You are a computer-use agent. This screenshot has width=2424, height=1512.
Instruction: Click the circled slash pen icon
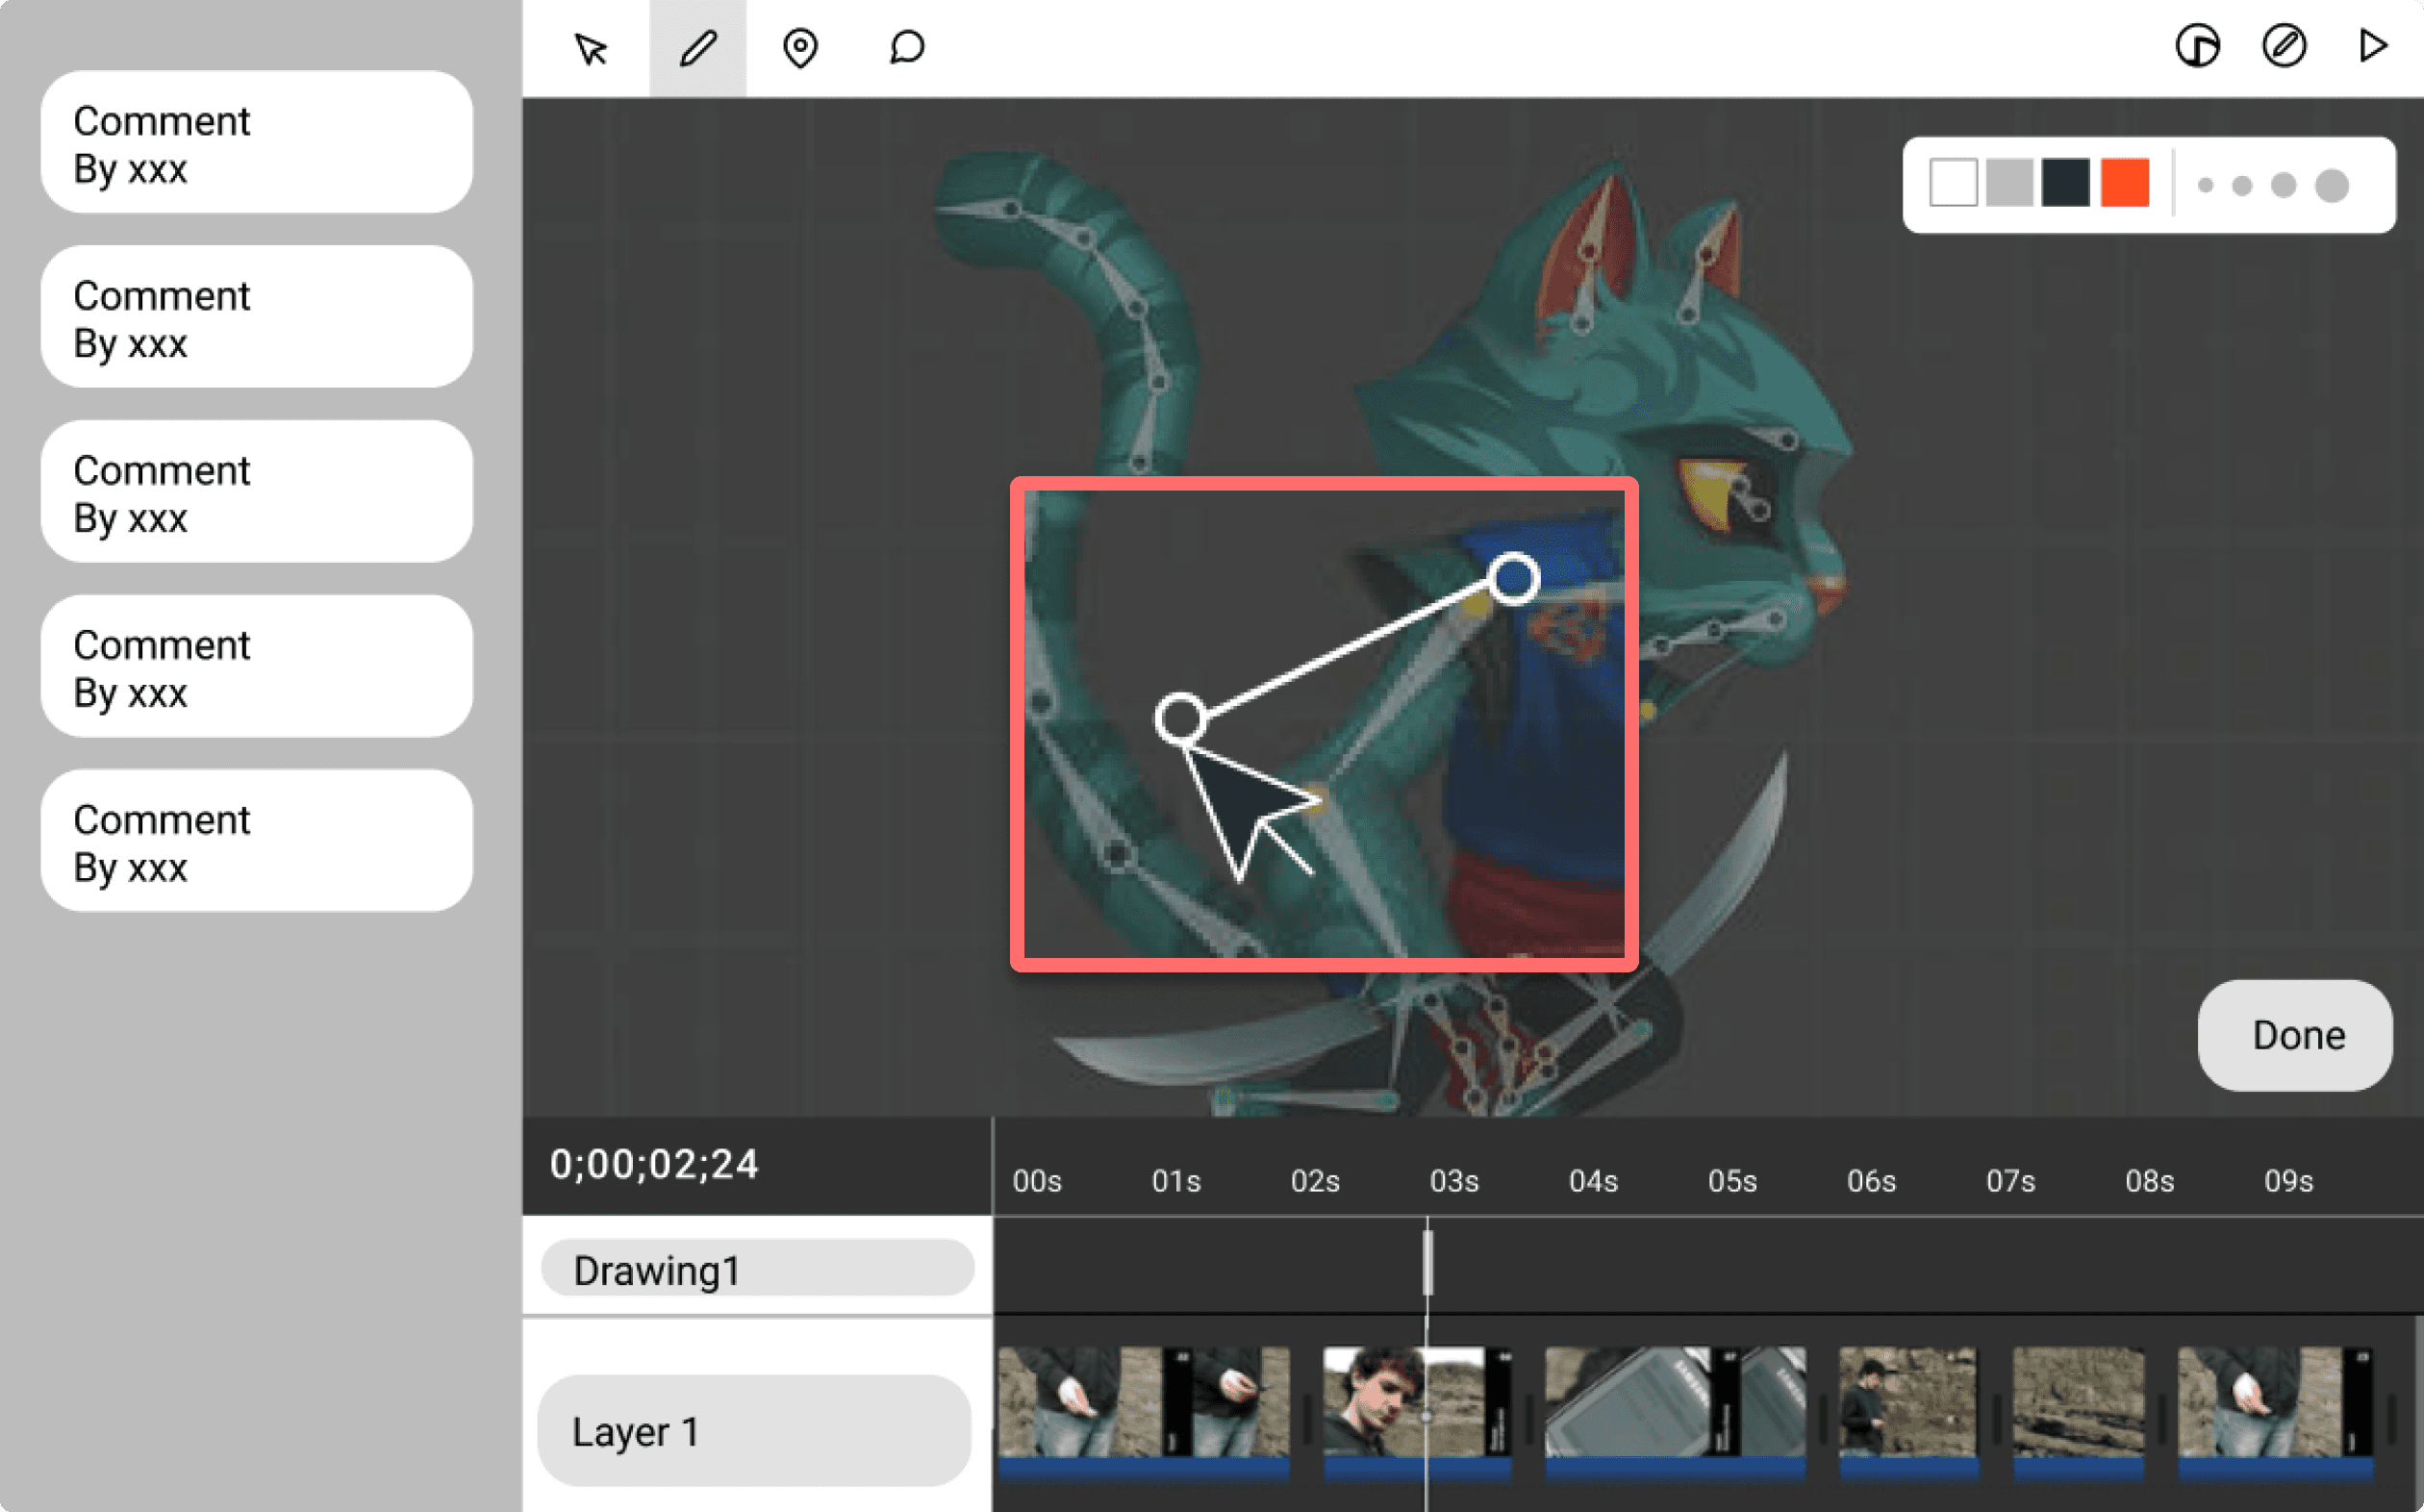2284,46
